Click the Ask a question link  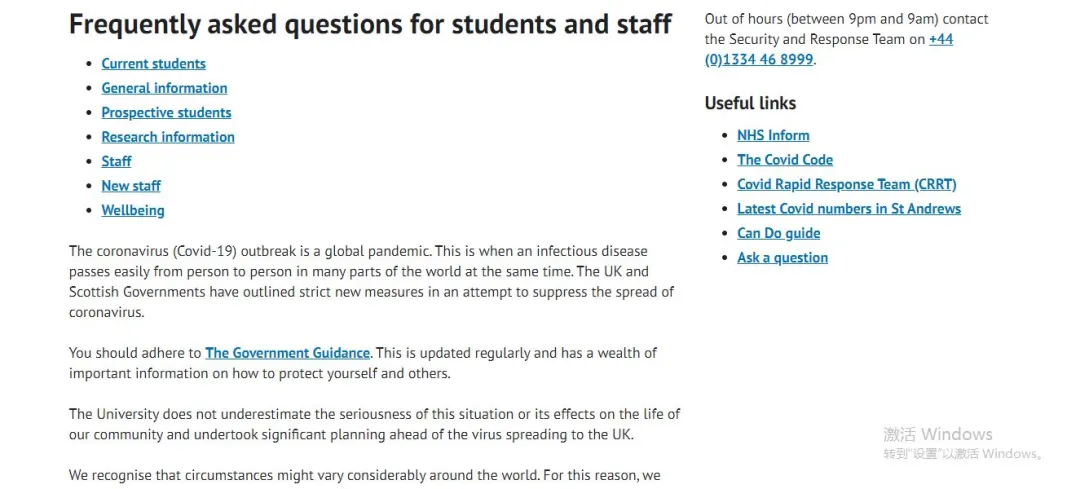[x=783, y=258]
